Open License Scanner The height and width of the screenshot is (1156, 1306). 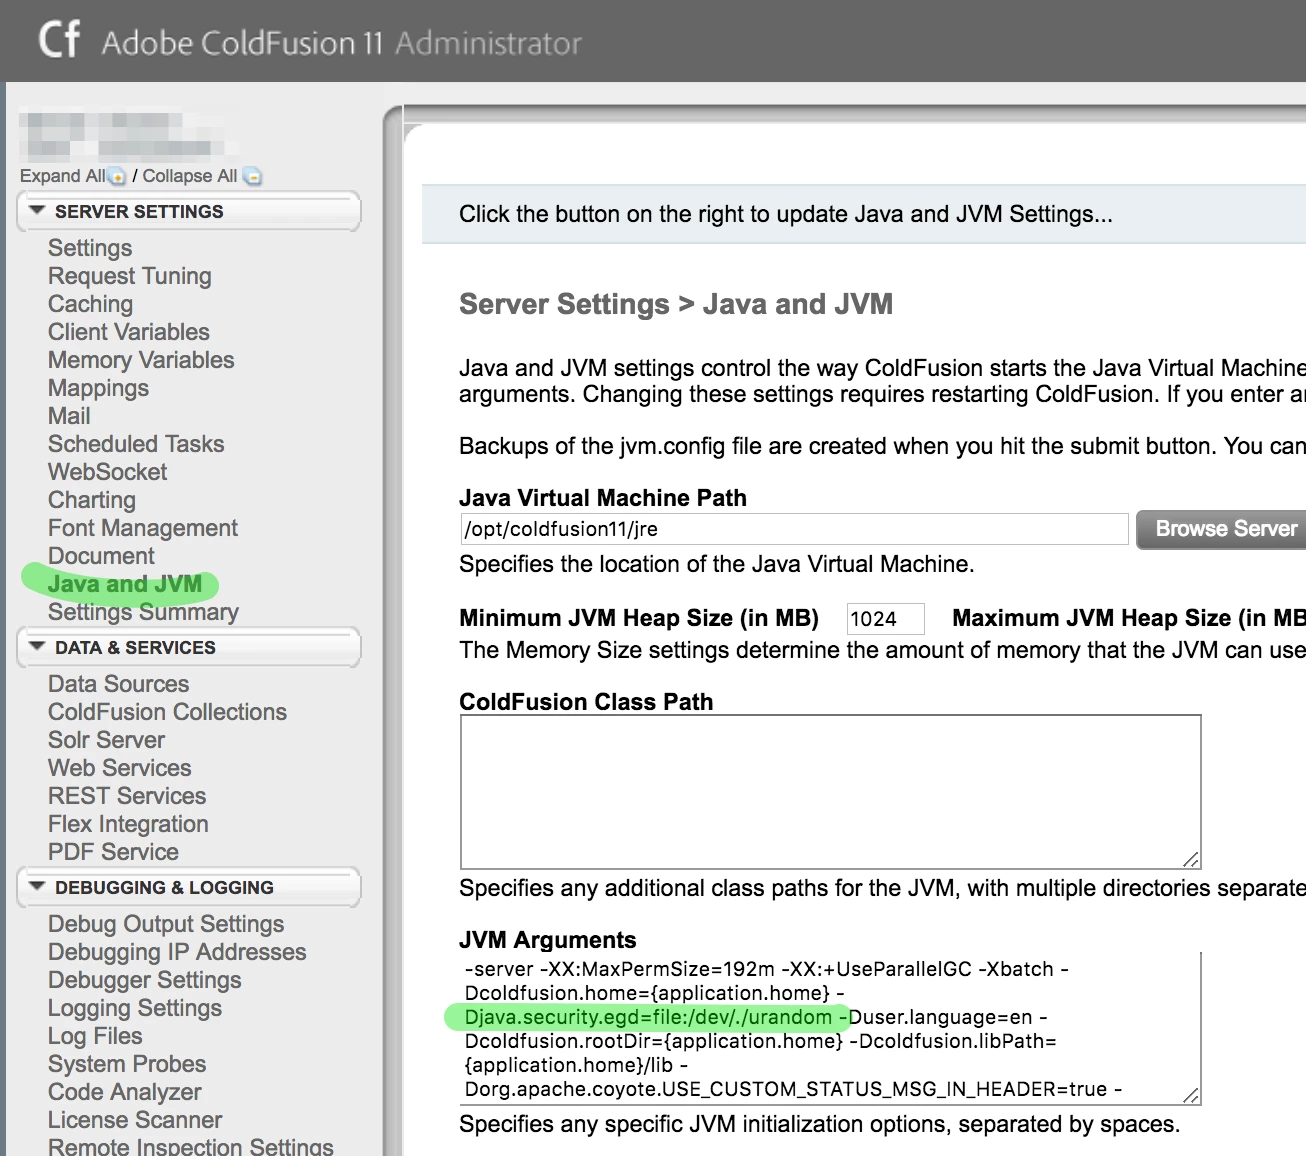coord(135,1120)
